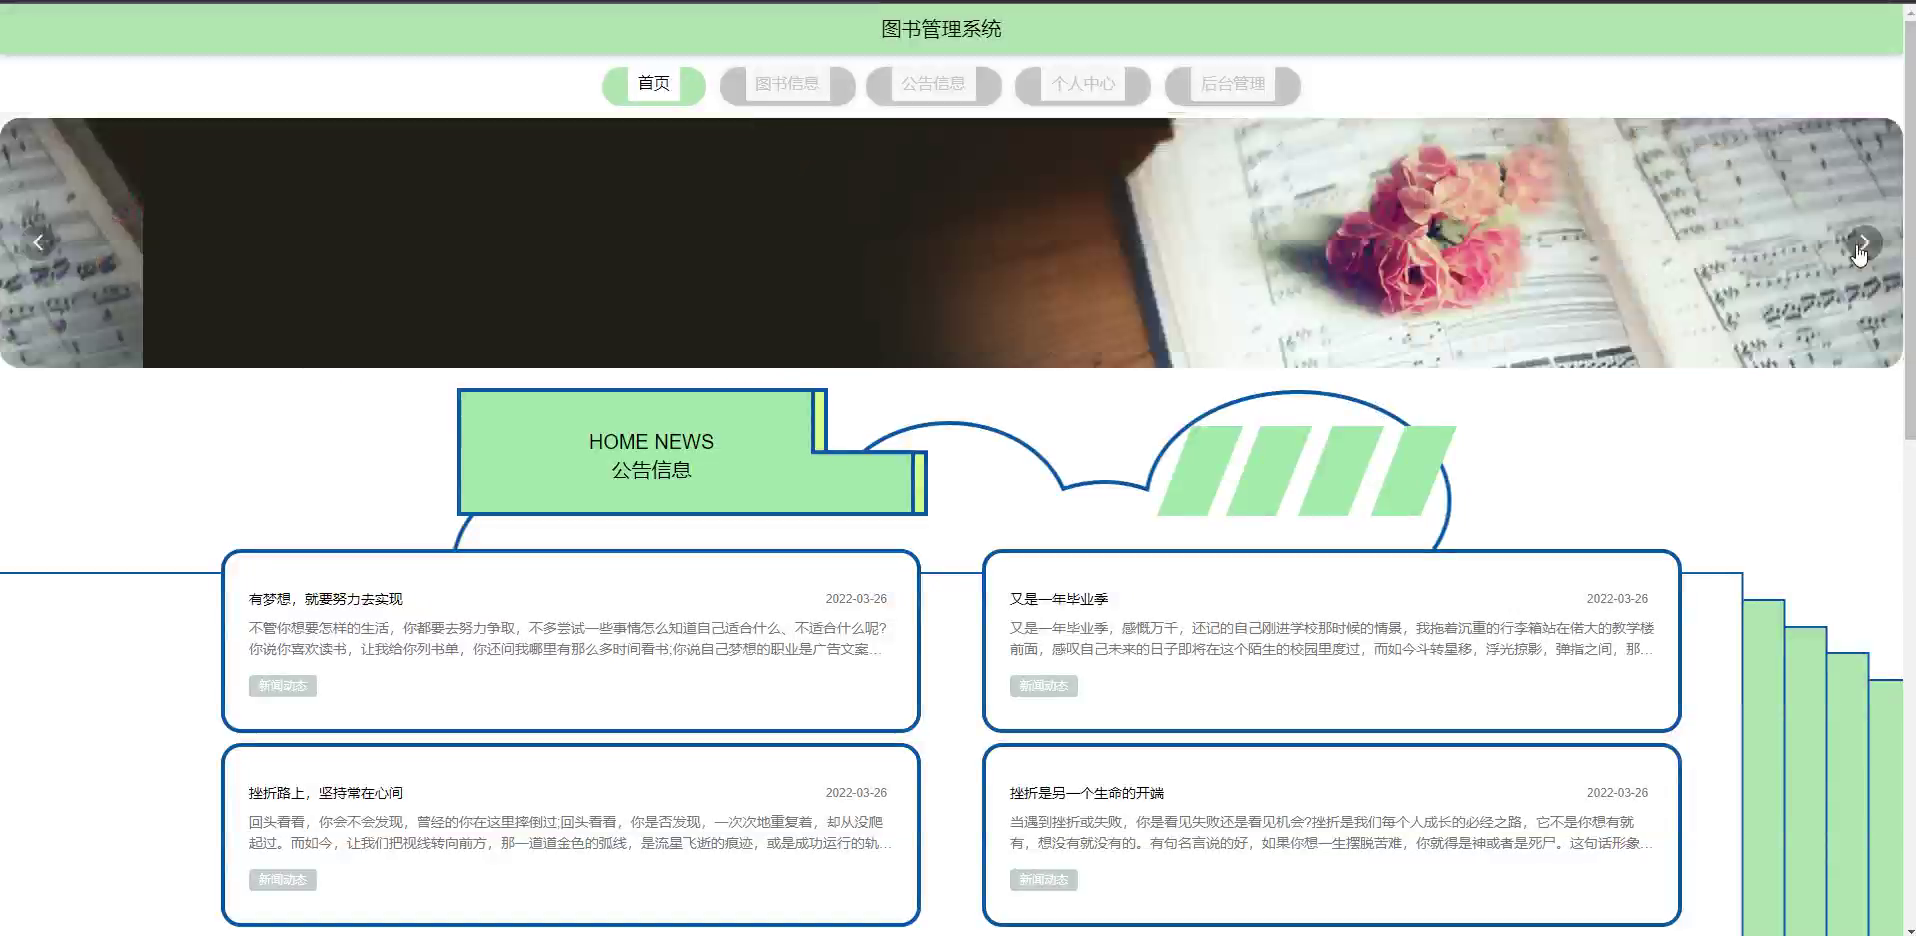
Task: Open news titled 有梦想，就要努力去实现
Action: pyautogui.click(x=325, y=599)
